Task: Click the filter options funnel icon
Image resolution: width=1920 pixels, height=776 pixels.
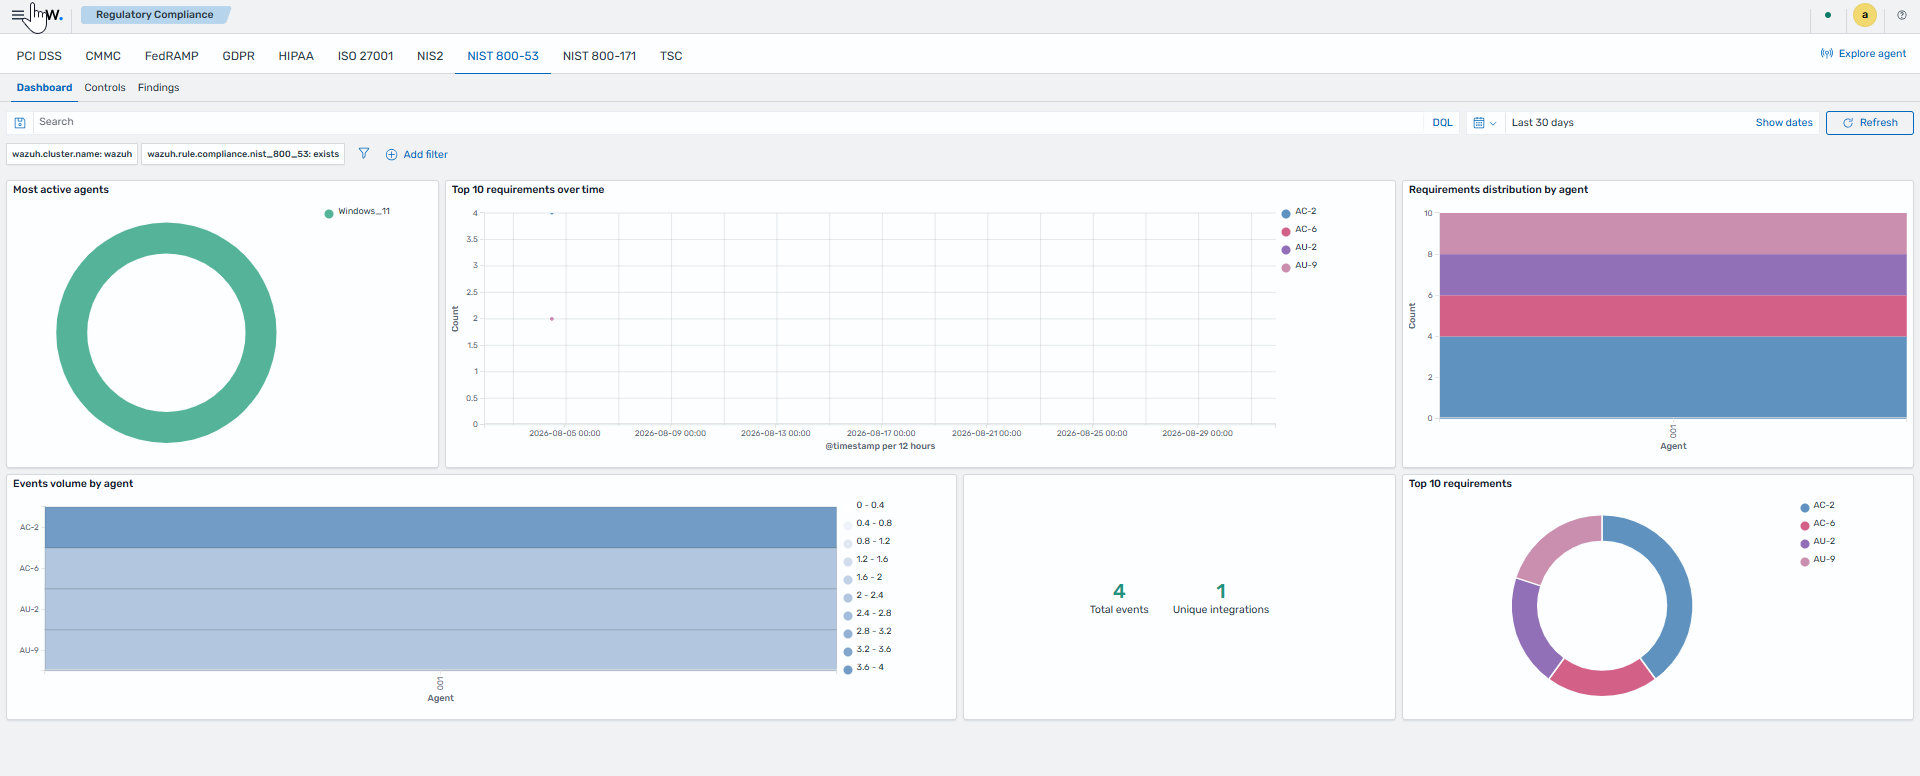Action: click(364, 154)
